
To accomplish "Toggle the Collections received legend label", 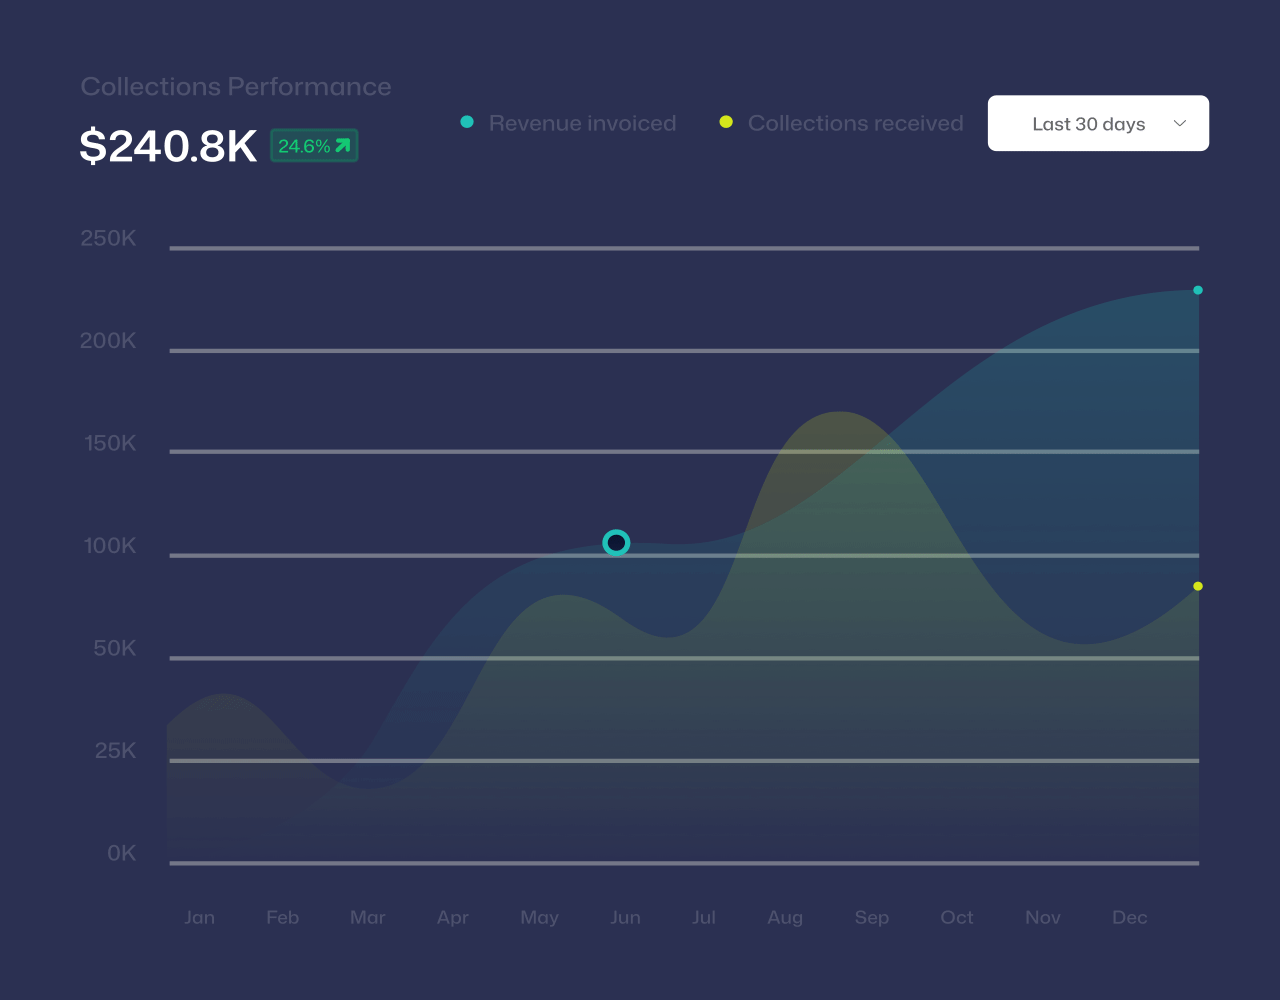I will [855, 123].
